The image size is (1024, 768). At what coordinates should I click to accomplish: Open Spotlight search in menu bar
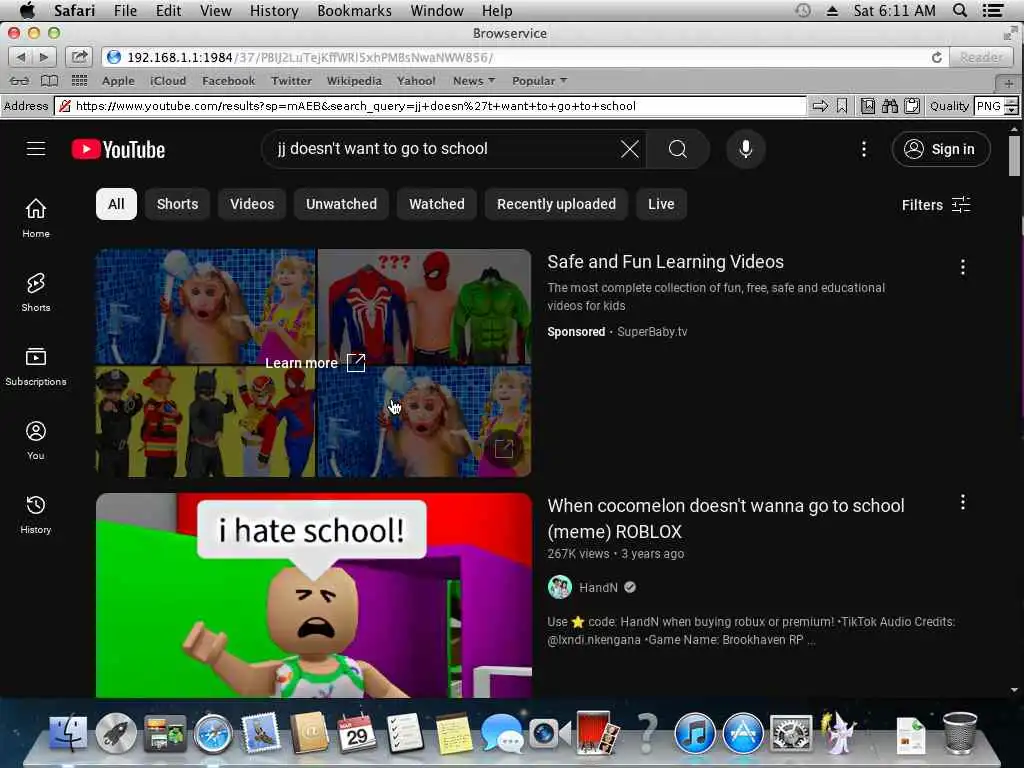960,10
